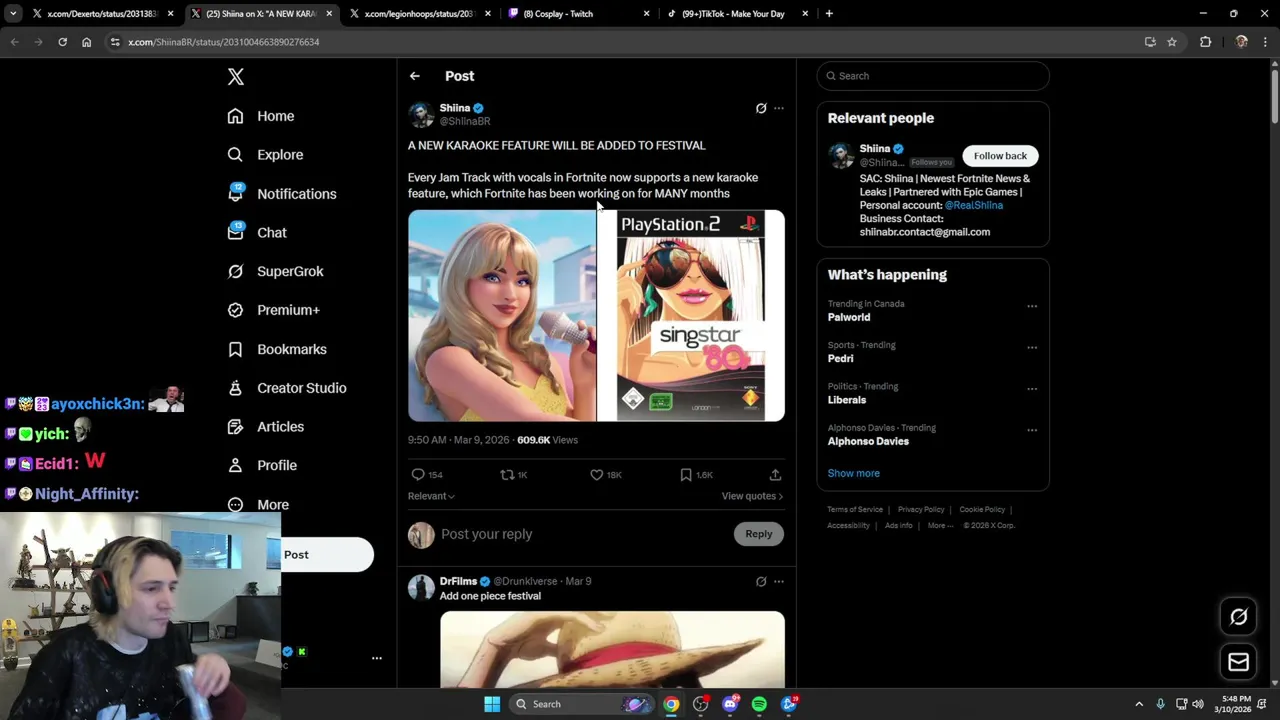Open a new browser tab

[829, 14]
